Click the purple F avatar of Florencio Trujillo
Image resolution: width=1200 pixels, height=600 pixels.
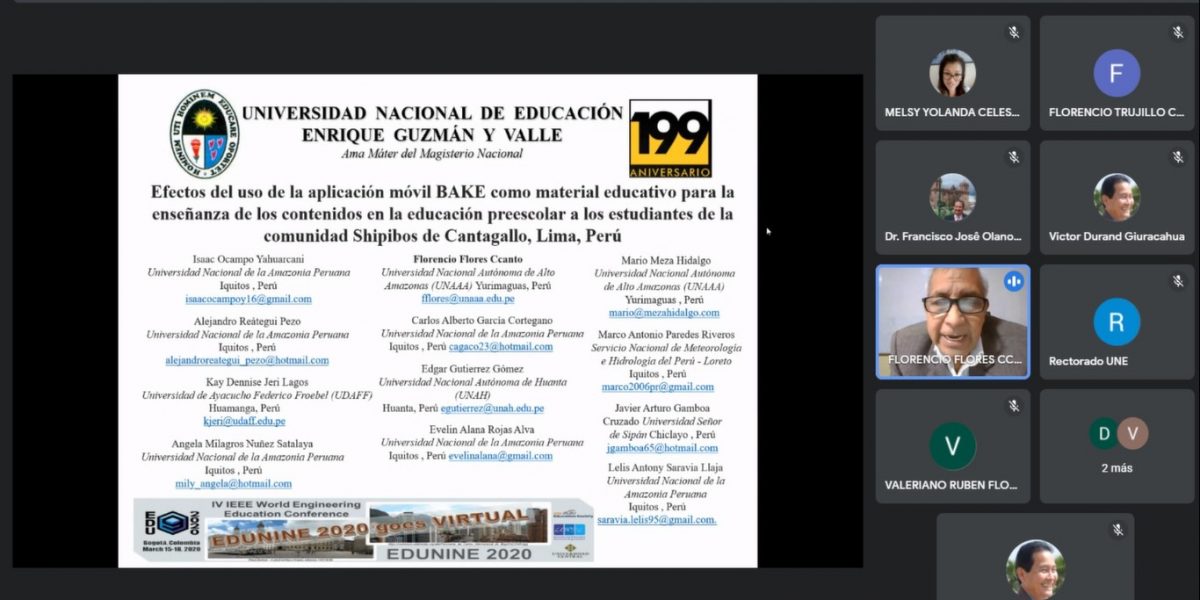pos(1116,73)
